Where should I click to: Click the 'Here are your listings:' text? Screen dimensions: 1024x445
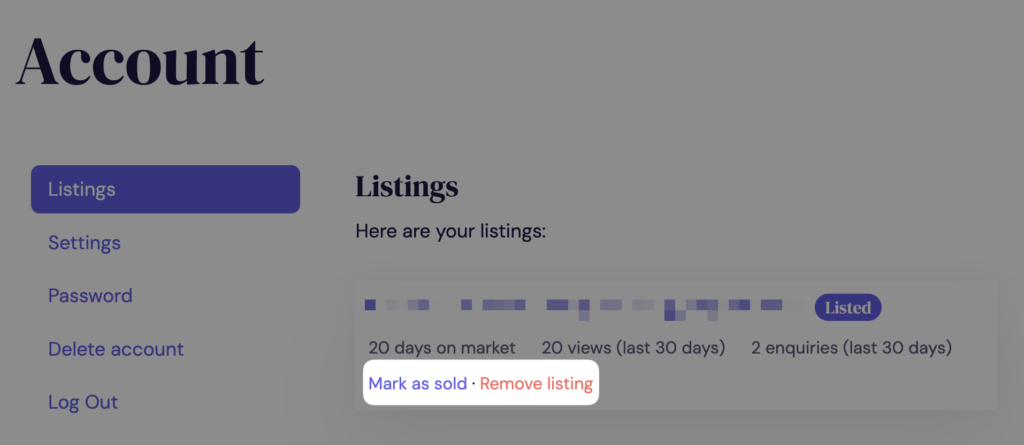coord(450,231)
